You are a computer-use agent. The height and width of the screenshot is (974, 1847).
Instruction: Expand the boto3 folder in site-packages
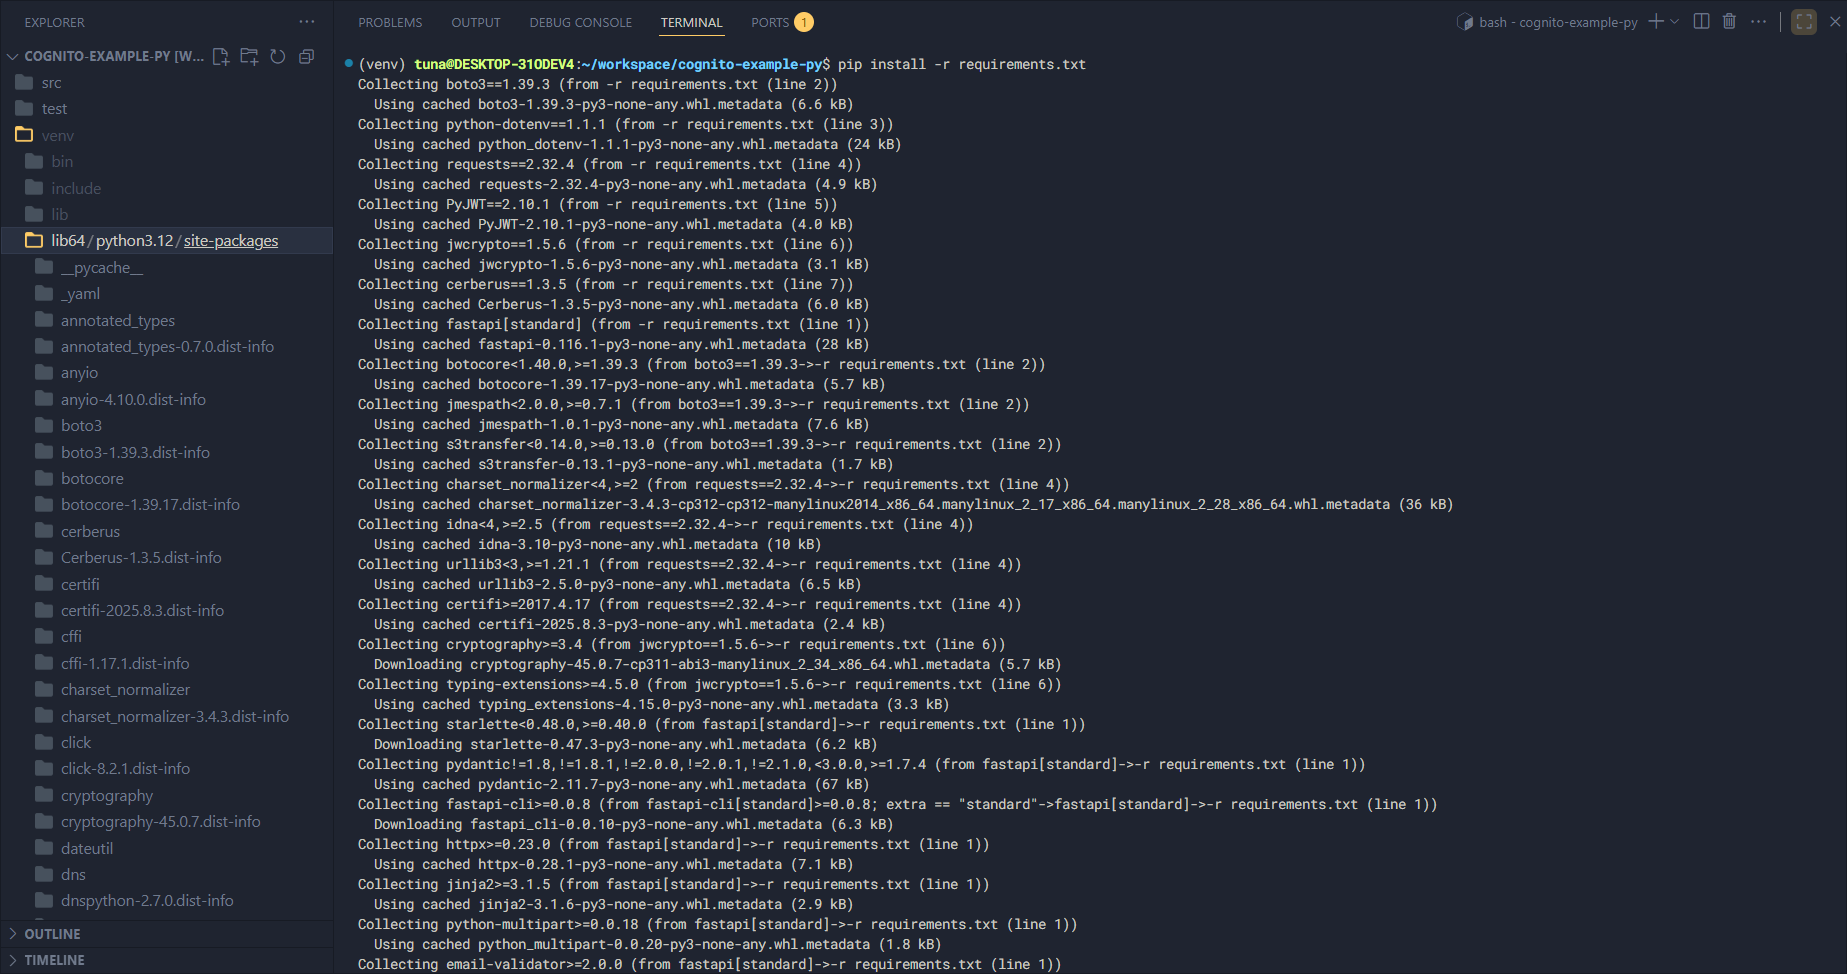81,426
